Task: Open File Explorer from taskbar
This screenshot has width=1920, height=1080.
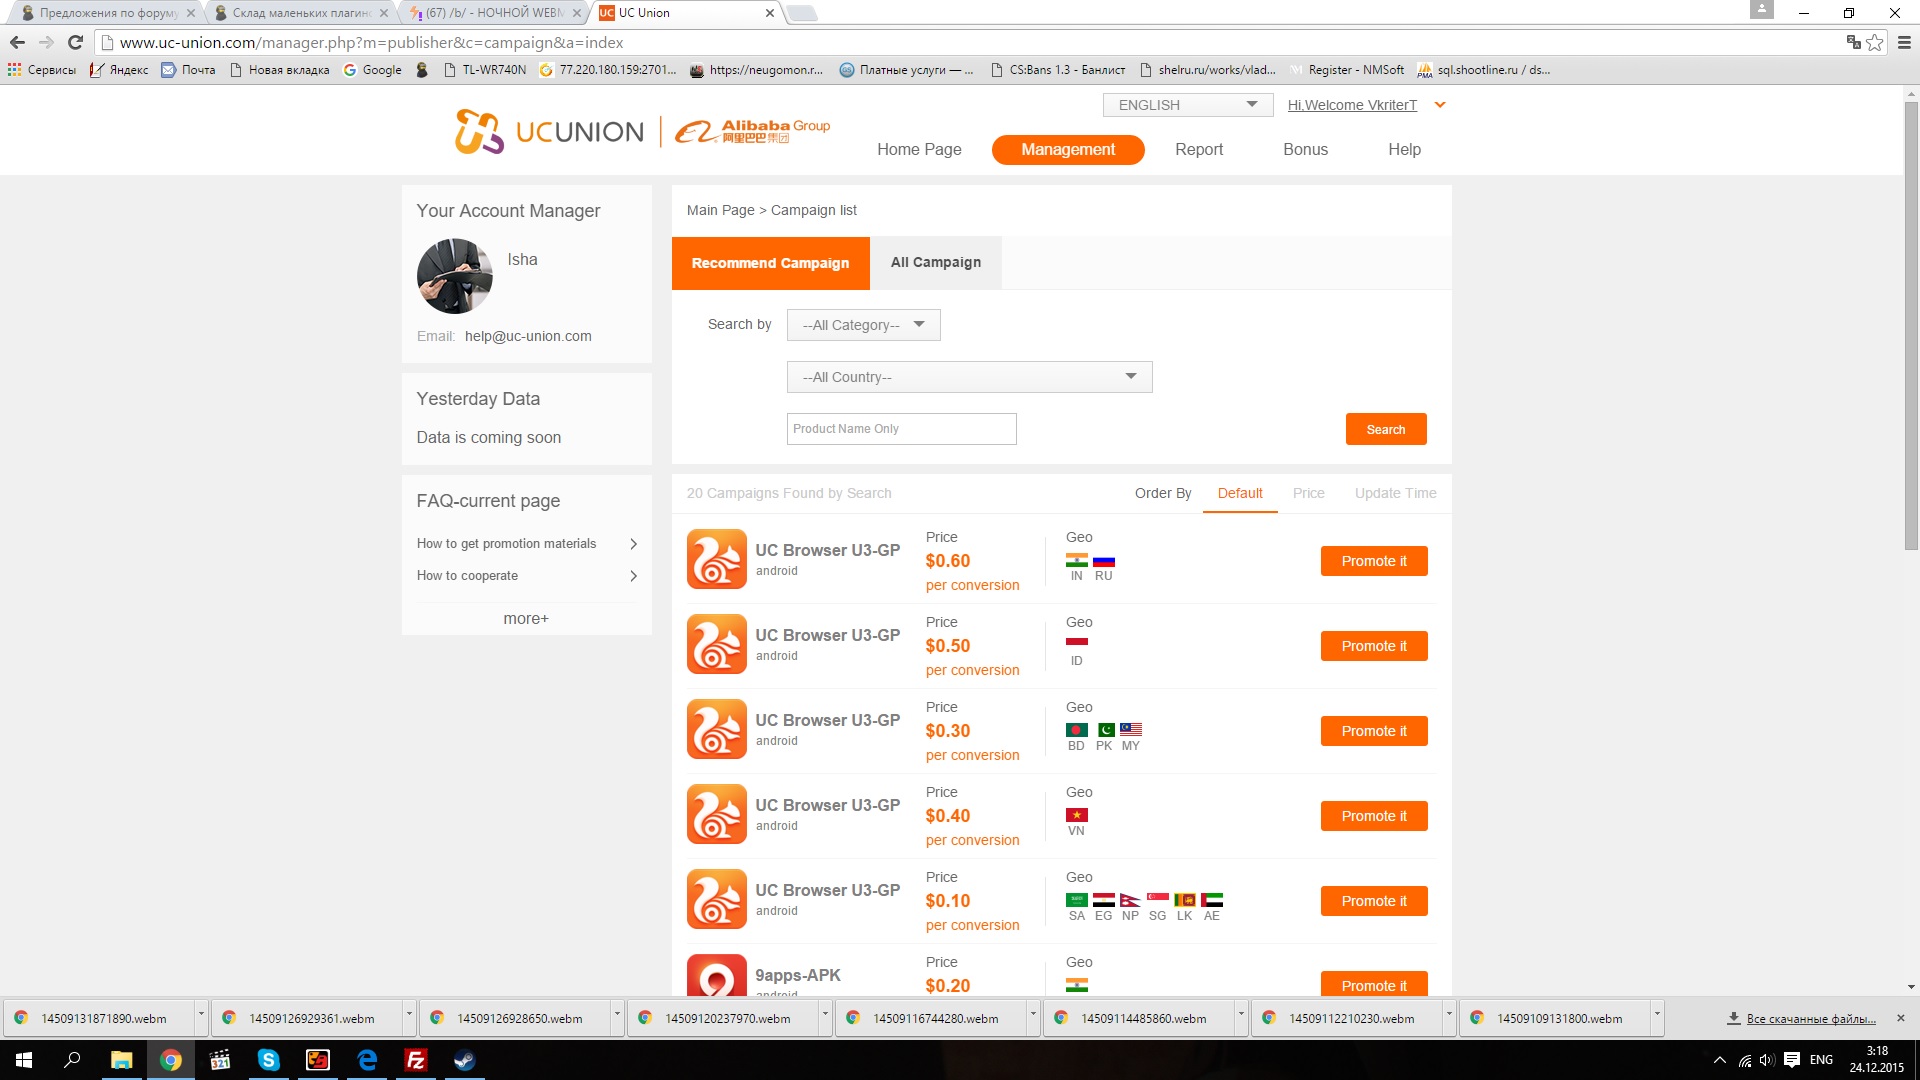Action: (121, 1060)
